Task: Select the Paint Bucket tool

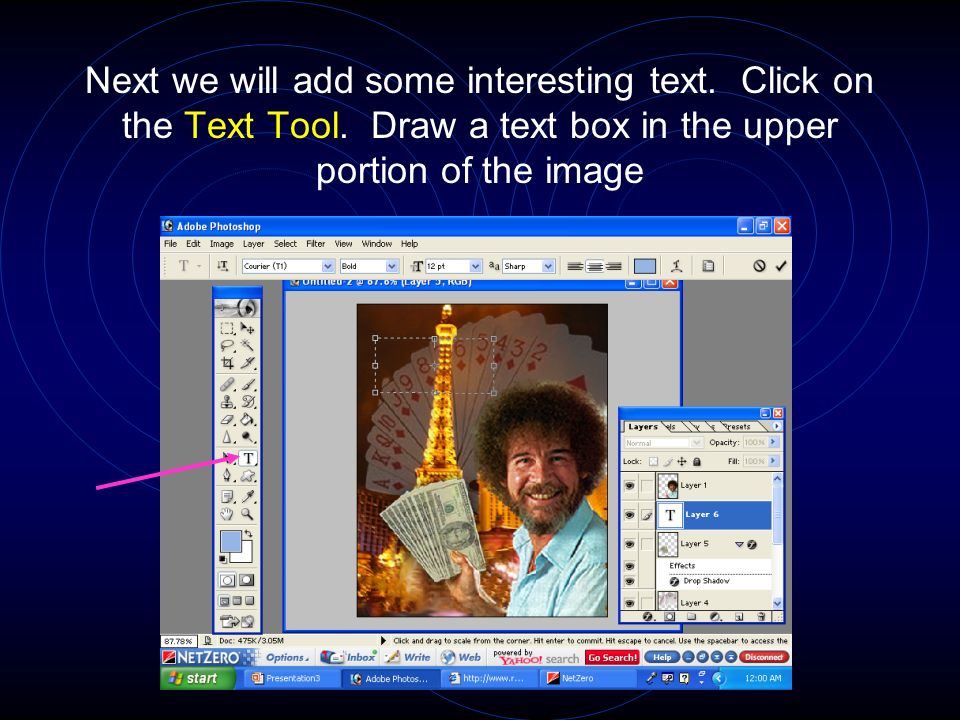Action: tap(247, 420)
